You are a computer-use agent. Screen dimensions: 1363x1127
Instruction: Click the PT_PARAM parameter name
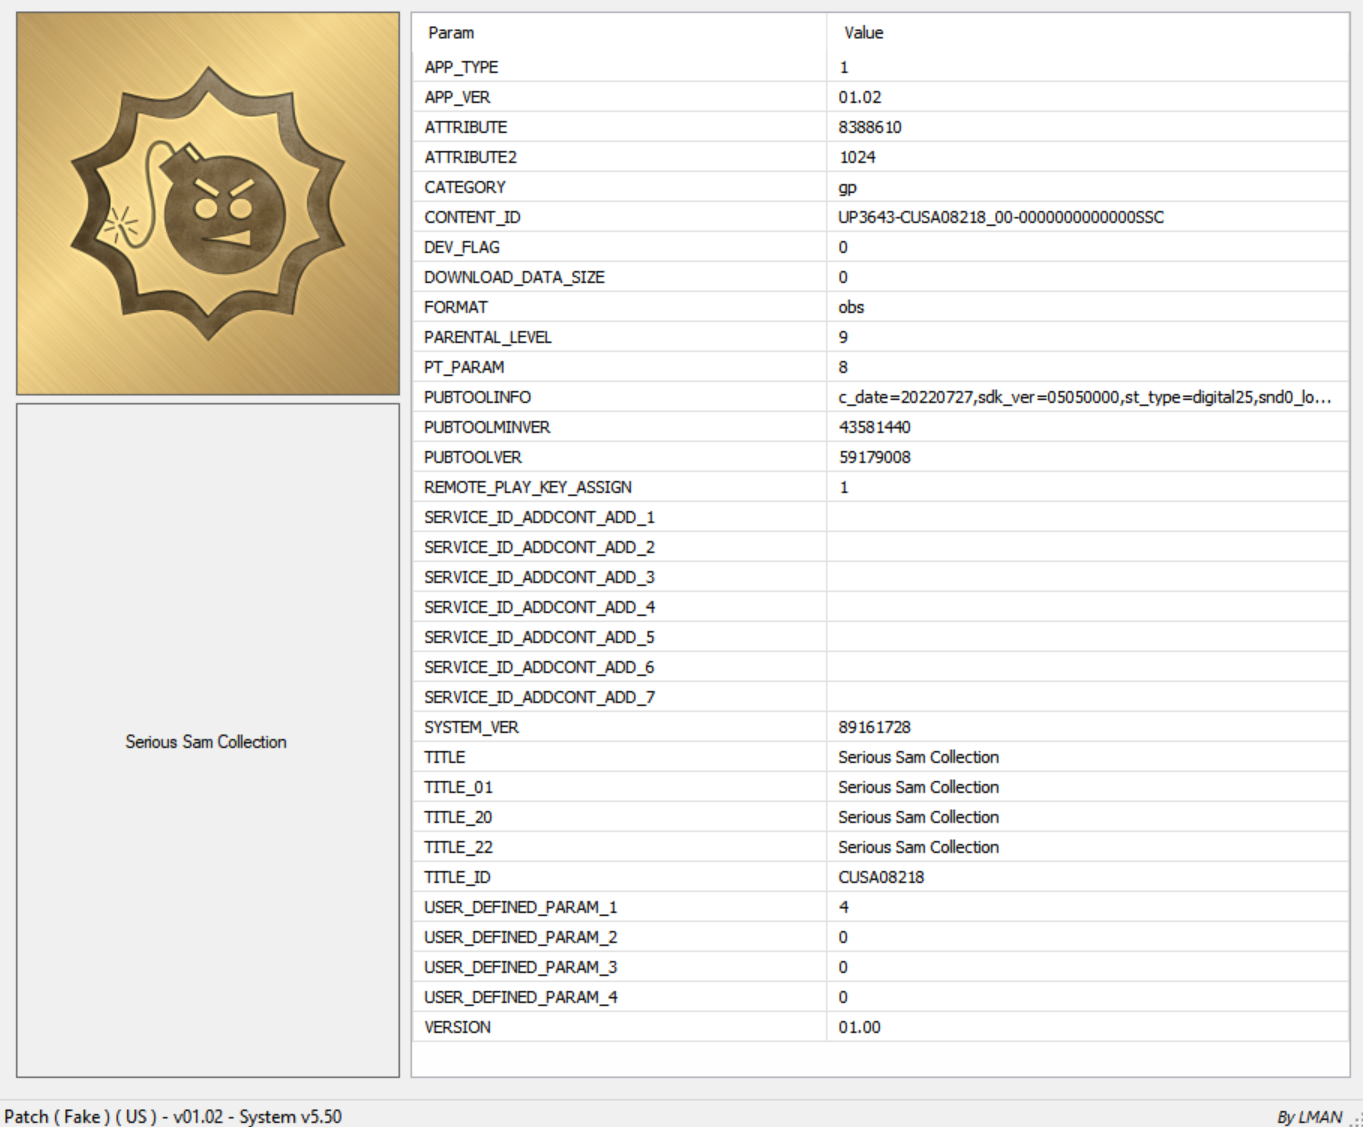pyautogui.click(x=464, y=367)
